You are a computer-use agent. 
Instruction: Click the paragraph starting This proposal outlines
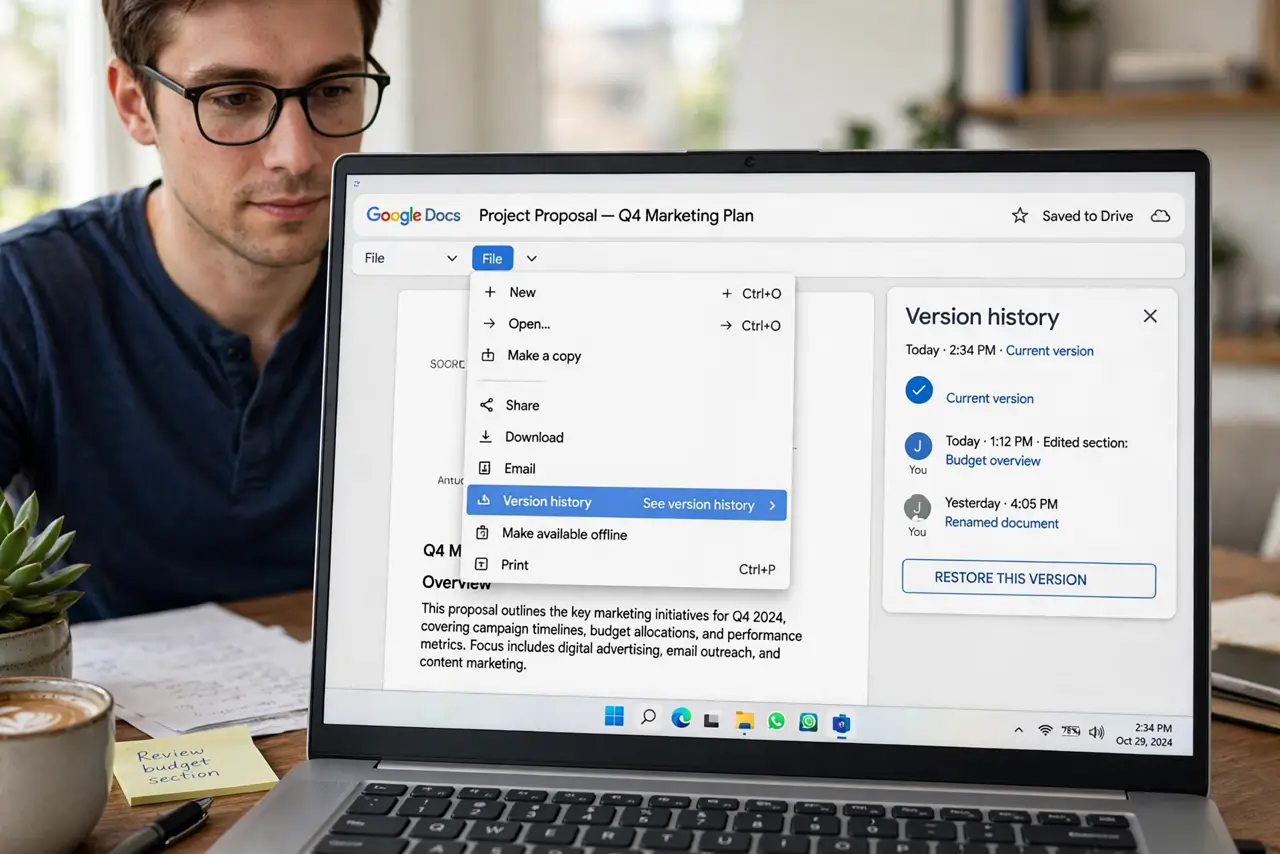click(612, 636)
